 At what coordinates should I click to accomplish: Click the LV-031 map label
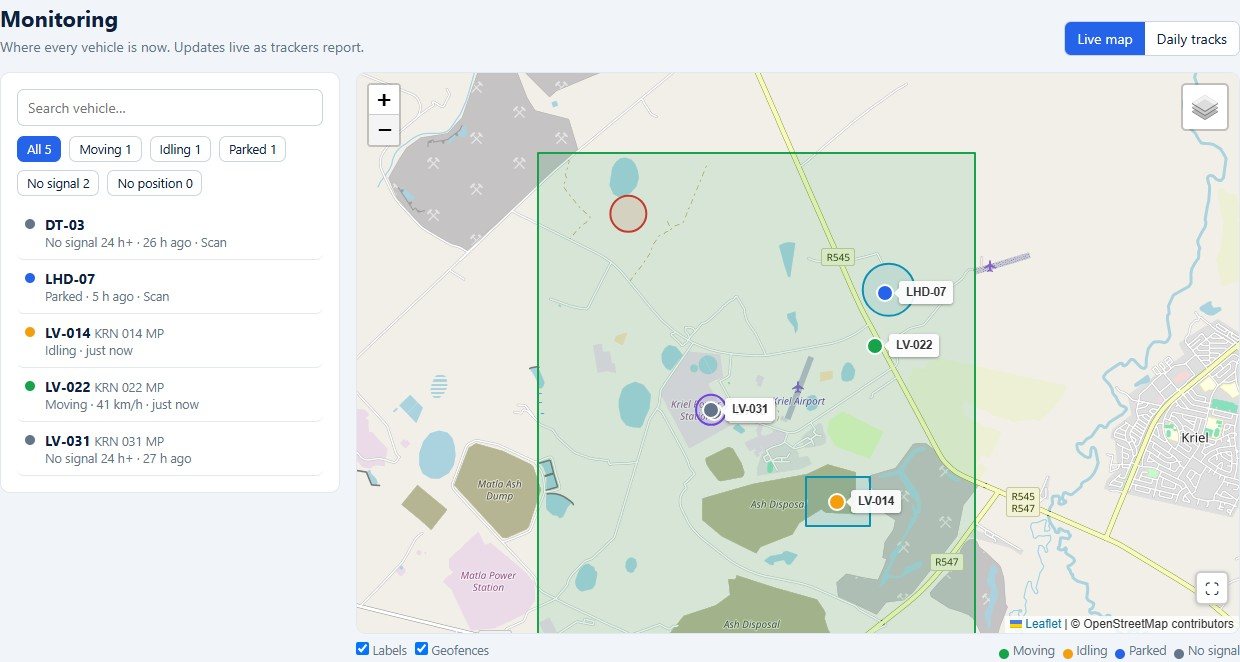(x=750, y=408)
